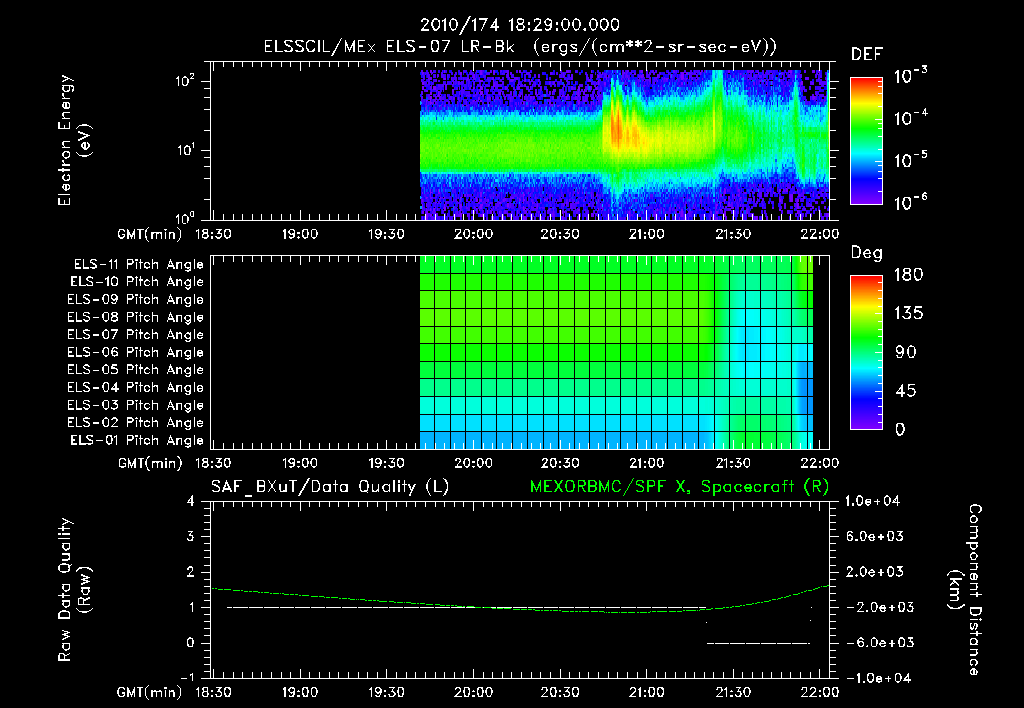The height and width of the screenshot is (708, 1024).
Task: Click the 180 value on Deg scale
Action: [908, 275]
